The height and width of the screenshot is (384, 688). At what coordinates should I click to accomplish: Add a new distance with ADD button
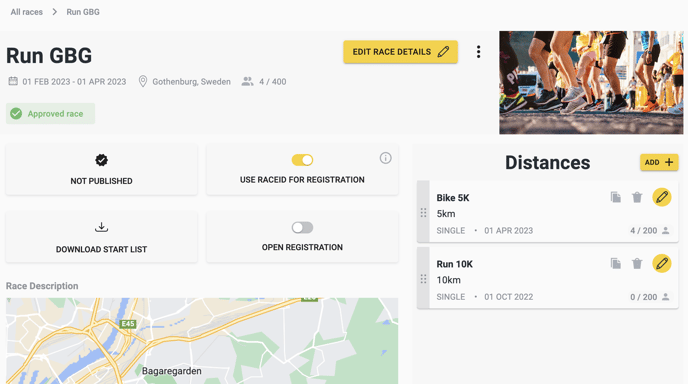pos(659,162)
